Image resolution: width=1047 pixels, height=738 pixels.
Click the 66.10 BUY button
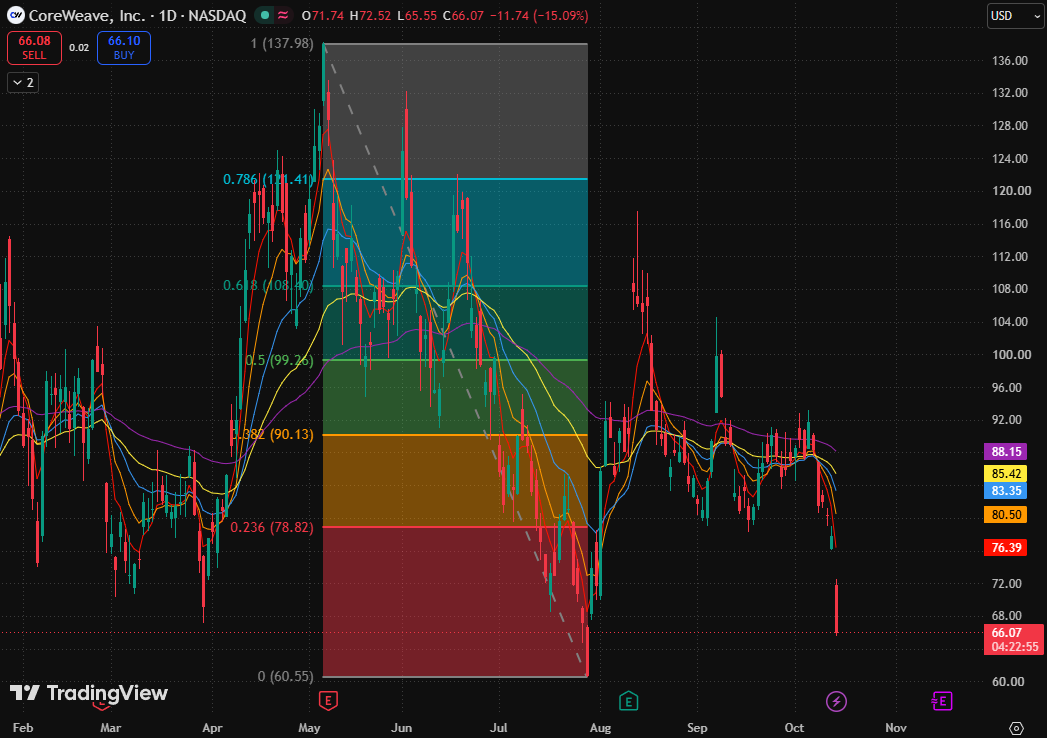point(124,48)
